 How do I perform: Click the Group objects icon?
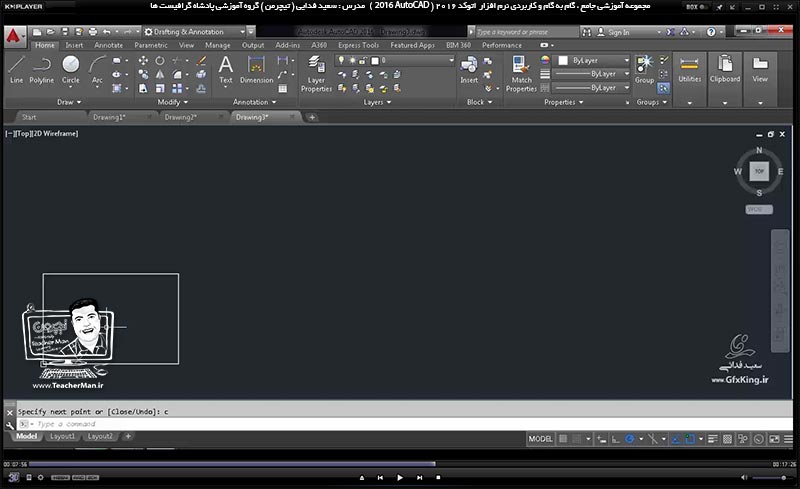click(644, 69)
